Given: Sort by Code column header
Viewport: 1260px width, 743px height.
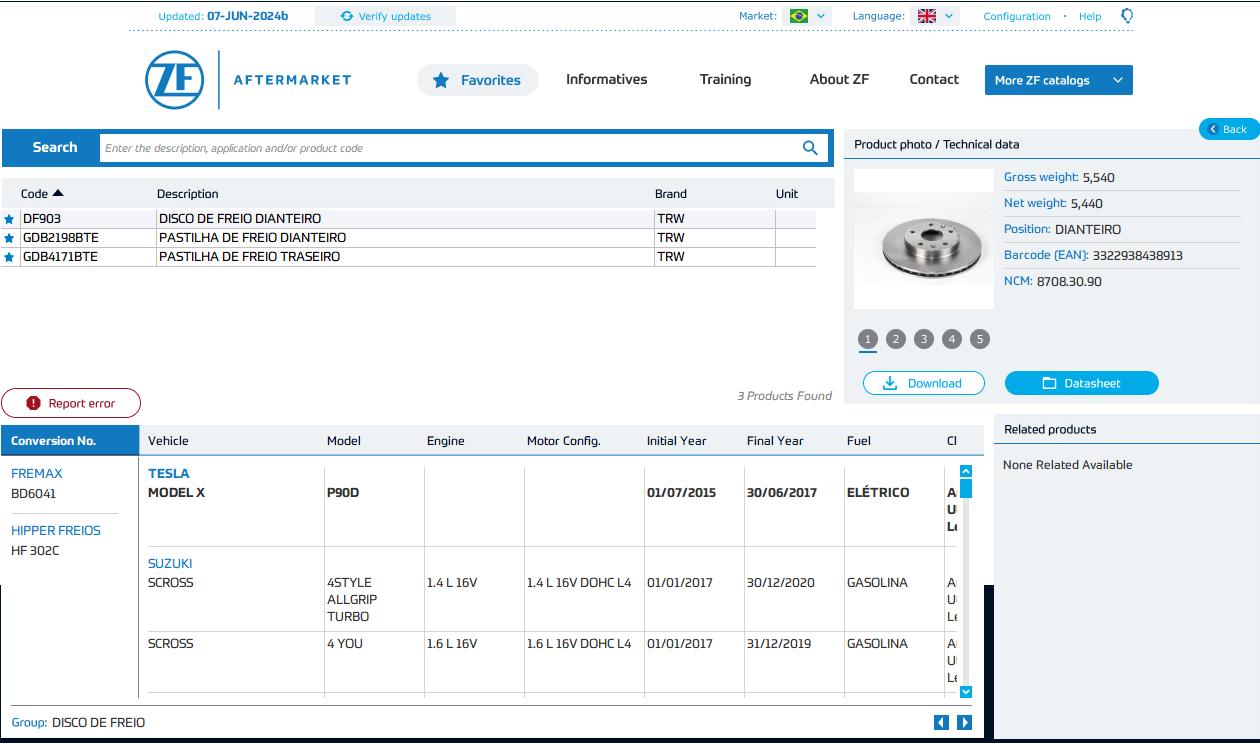Looking at the screenshot, I should 42,194.
